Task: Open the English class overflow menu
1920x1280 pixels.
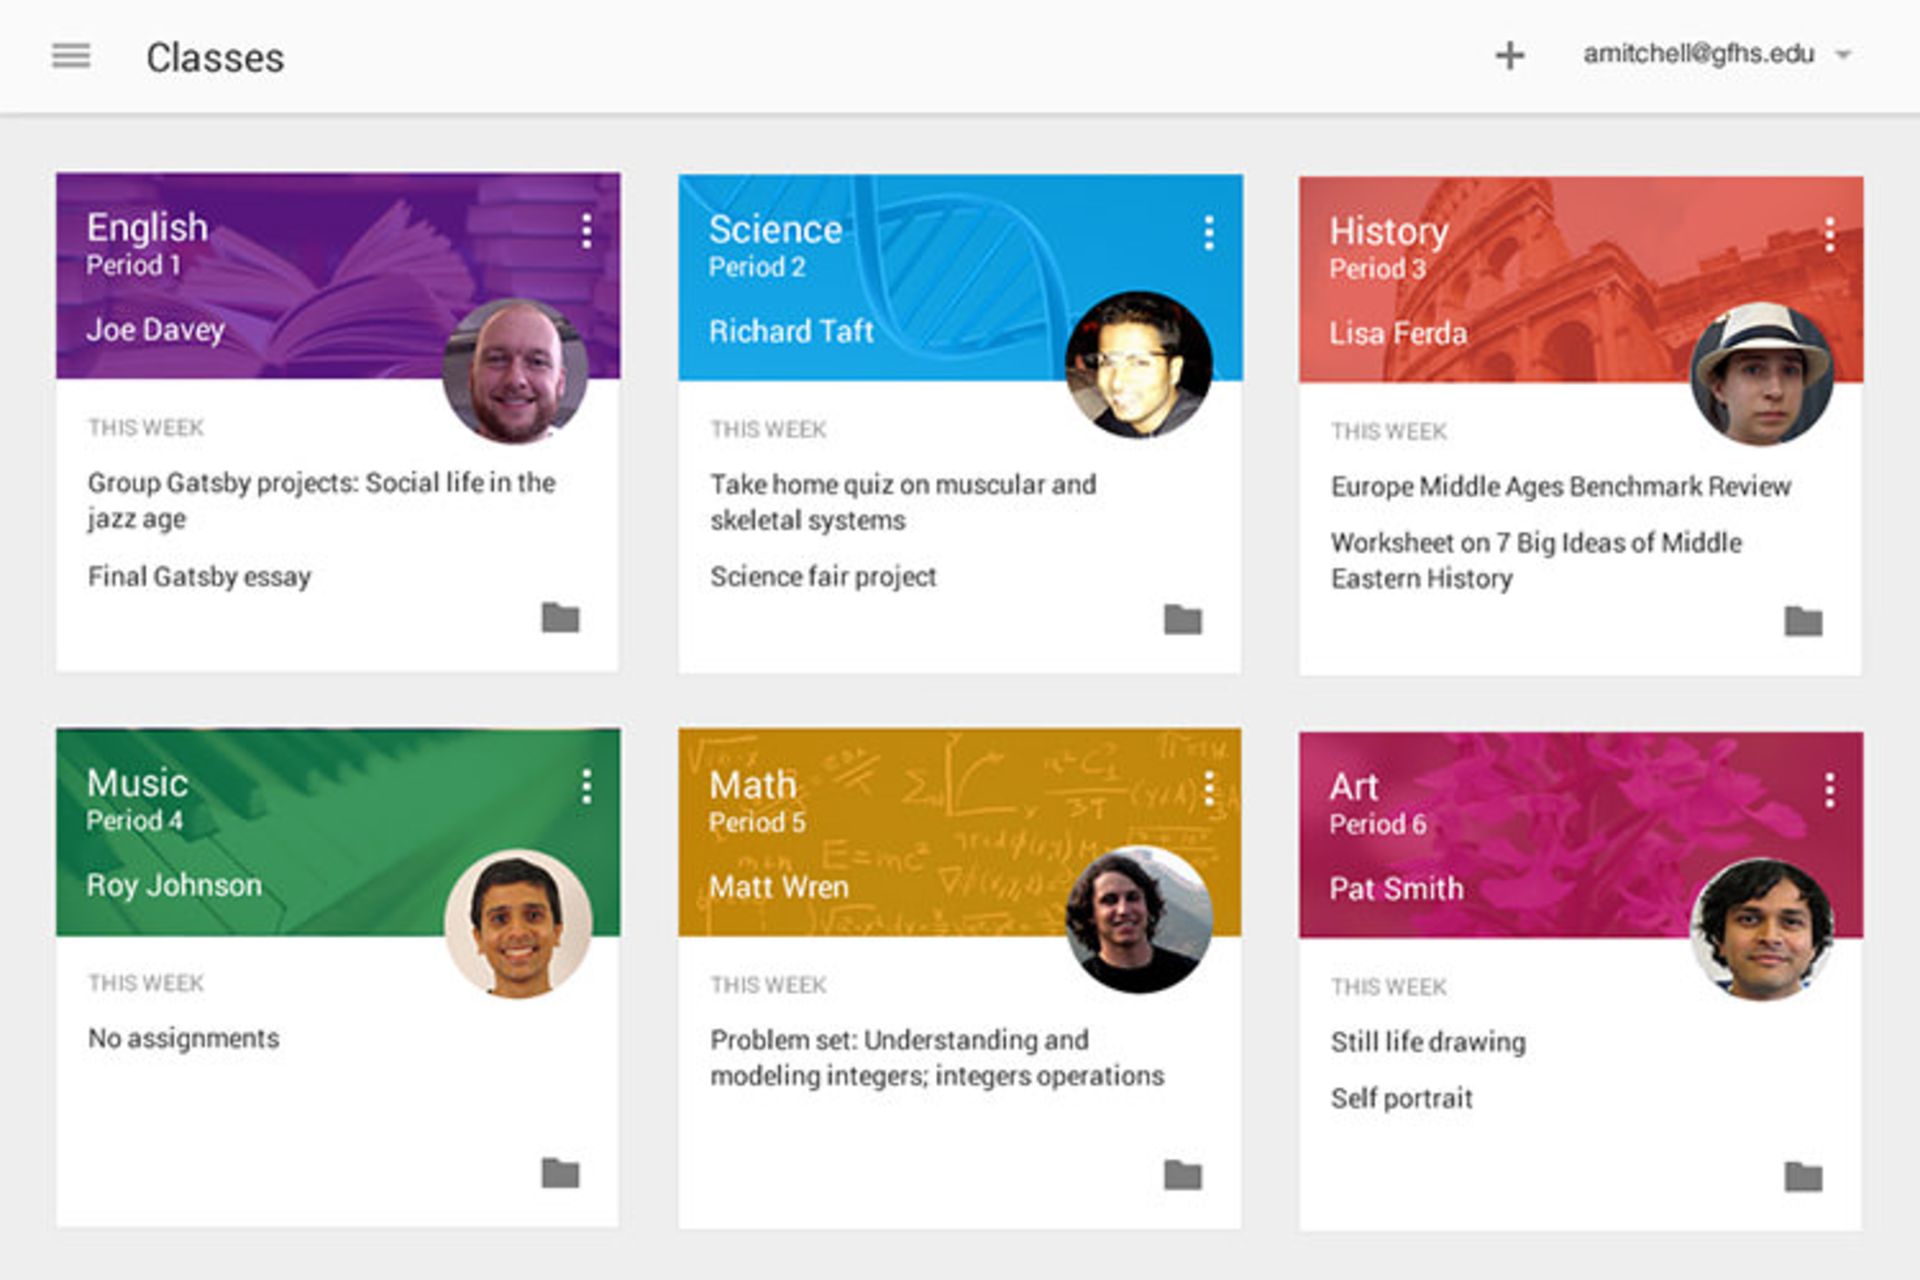Action: coord(584,232)
